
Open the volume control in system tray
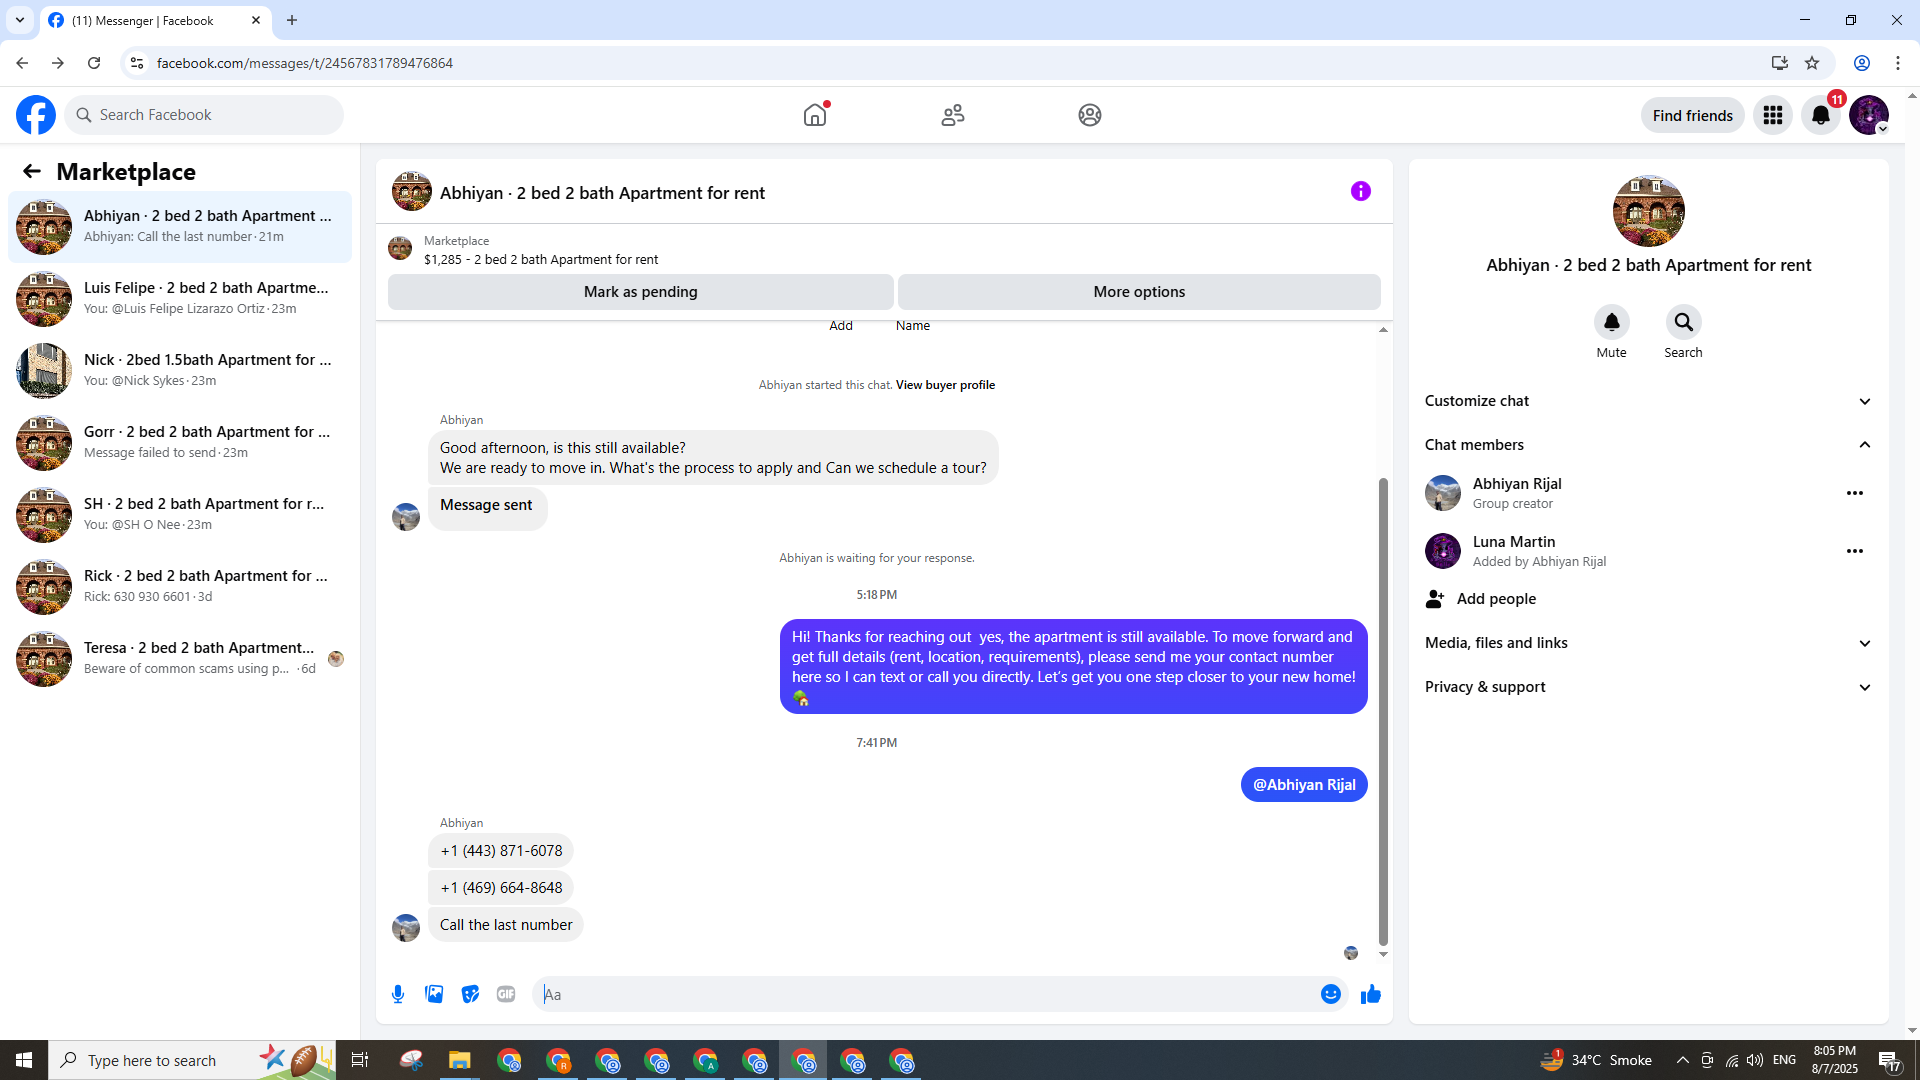pyautogui.click(x=1755, y=1061)
